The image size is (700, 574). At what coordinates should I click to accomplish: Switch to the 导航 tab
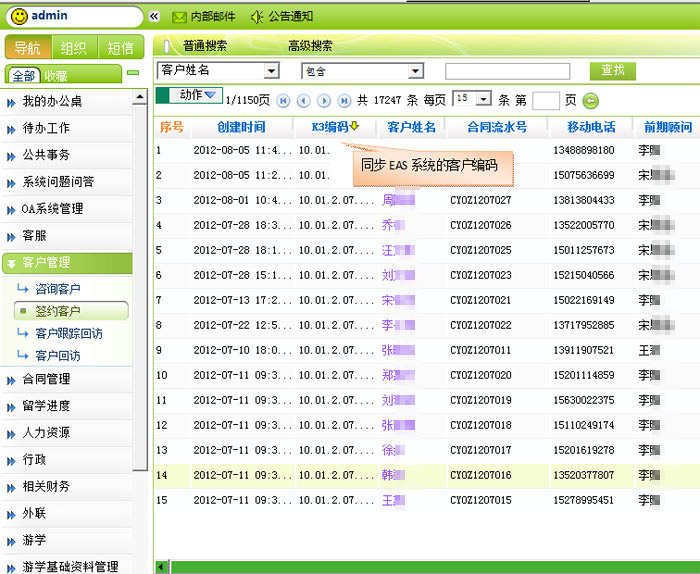click(28, 47)
